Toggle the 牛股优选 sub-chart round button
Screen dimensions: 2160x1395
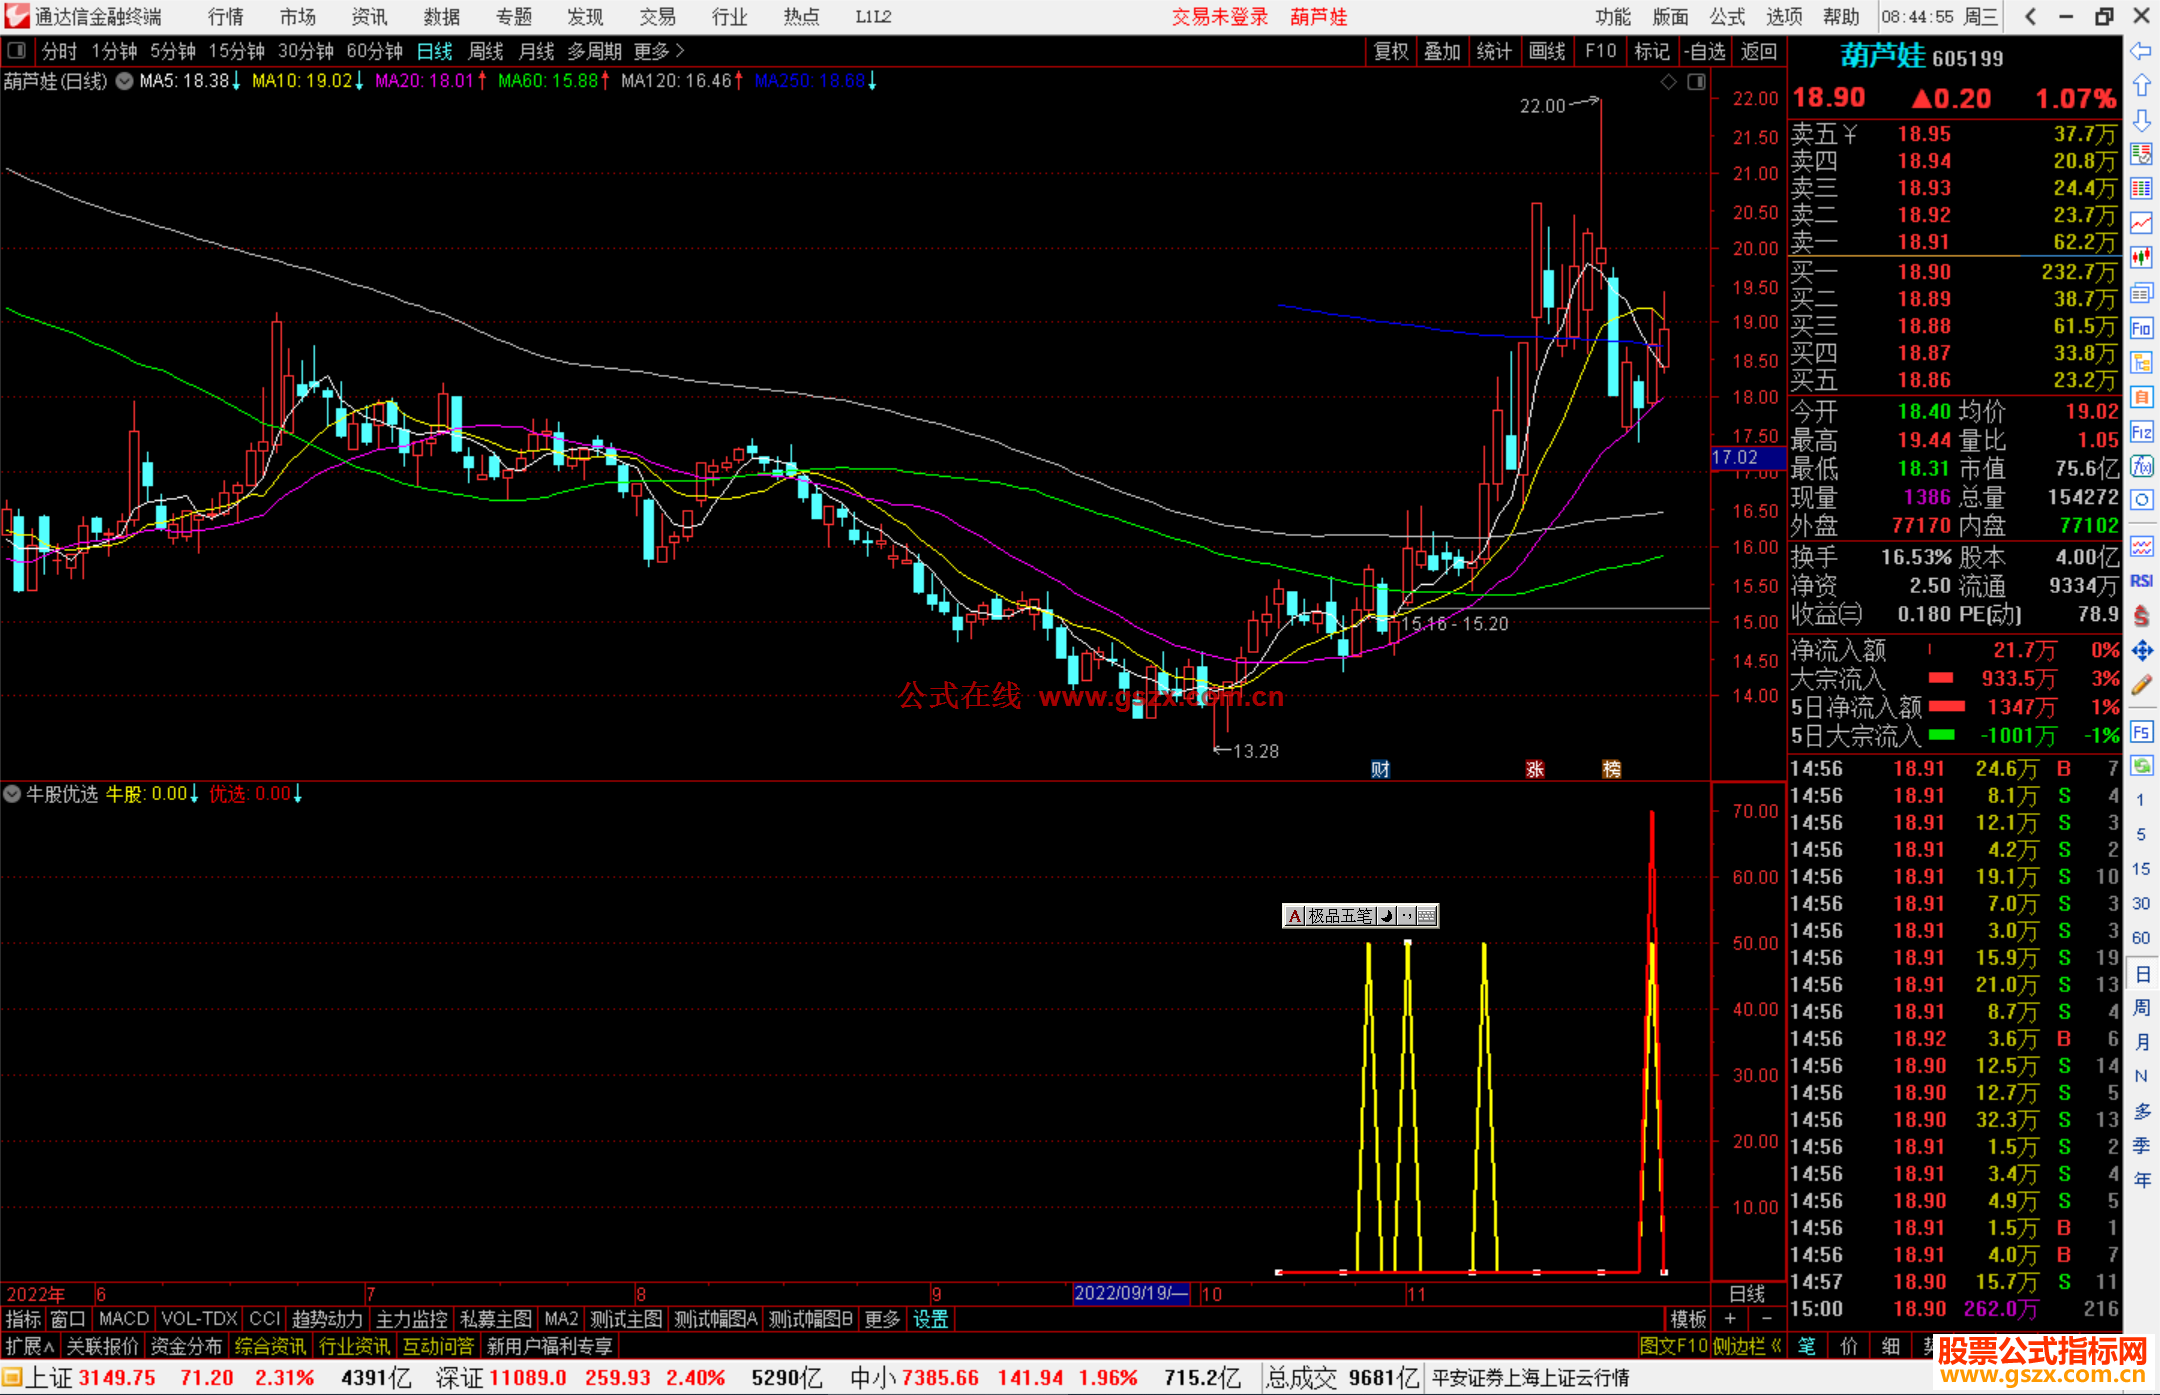click(x=12, y=794)
